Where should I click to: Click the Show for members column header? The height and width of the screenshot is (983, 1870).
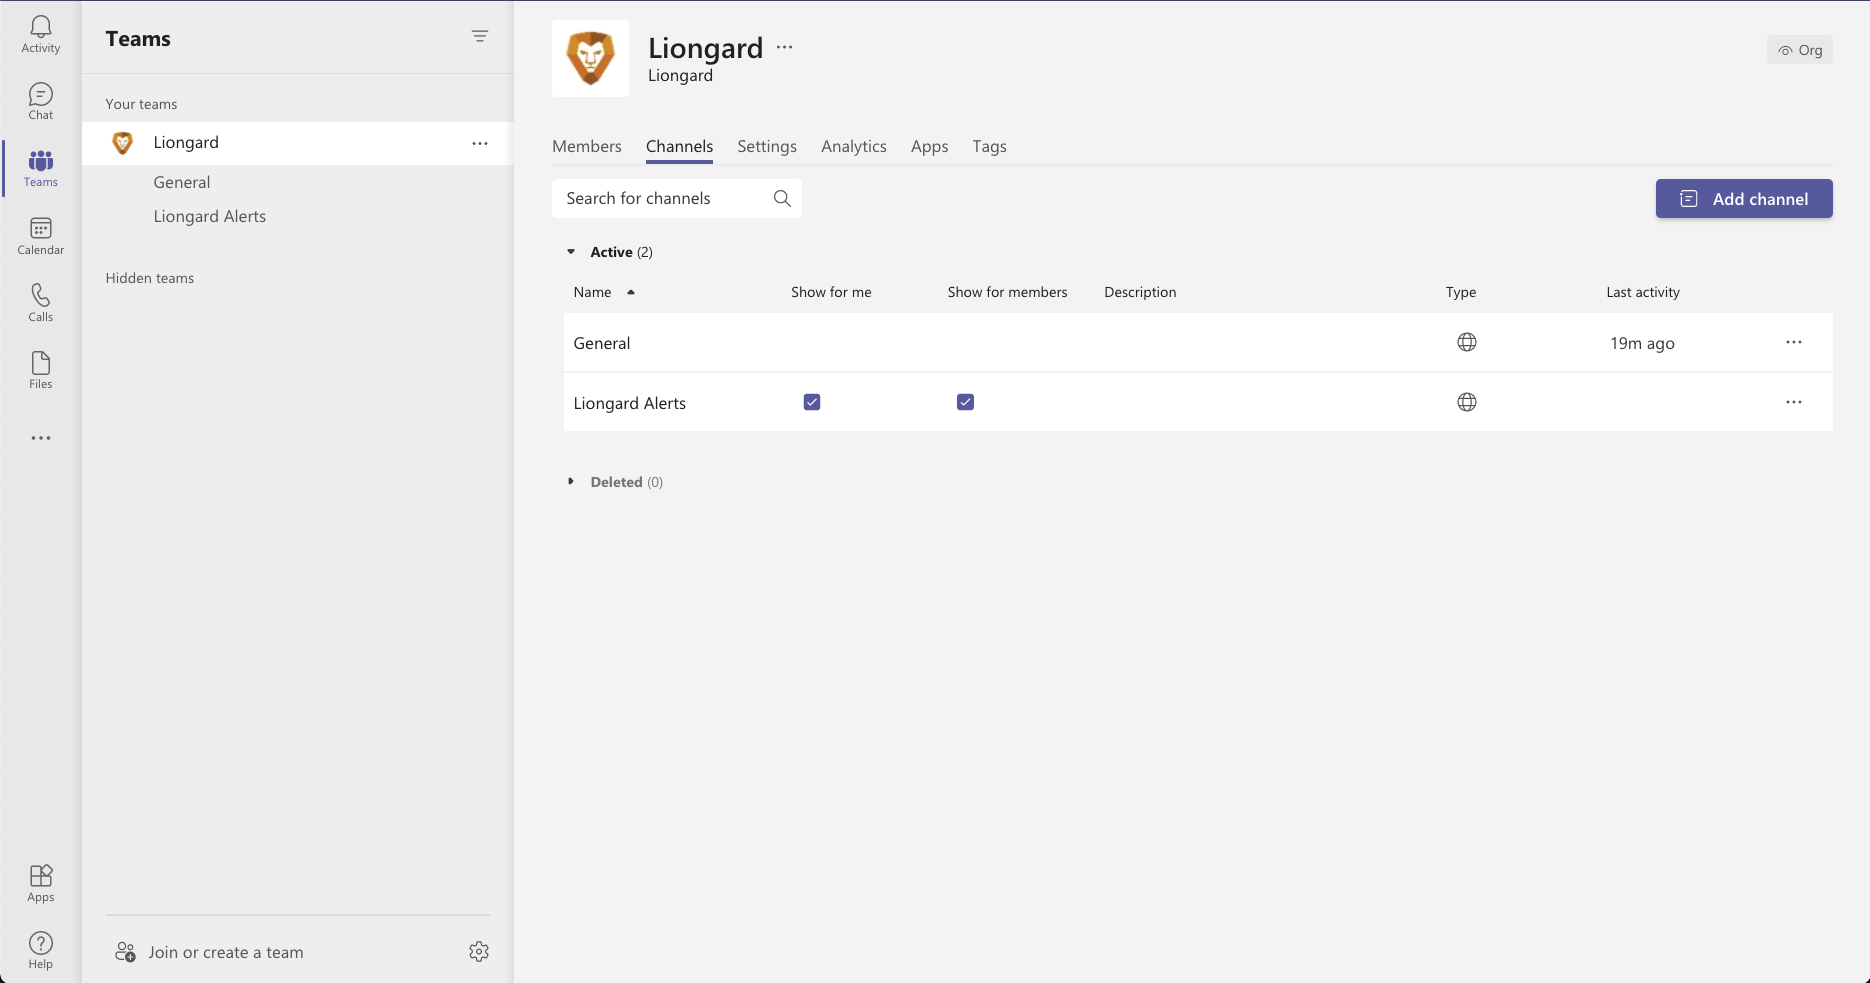pyautogui.click(x=1008, y=292)
